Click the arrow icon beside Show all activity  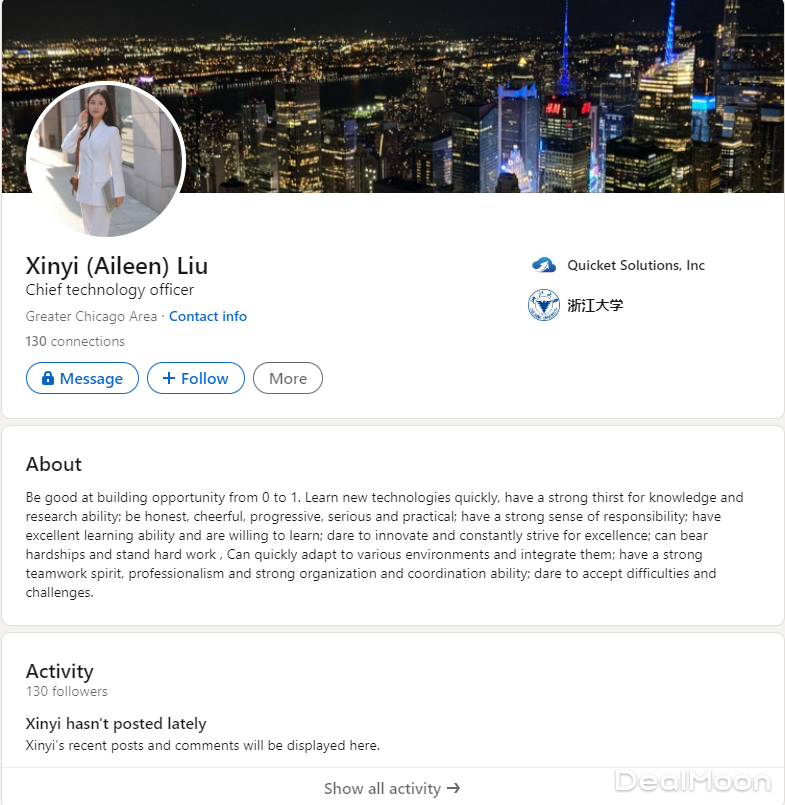(453, 788)
